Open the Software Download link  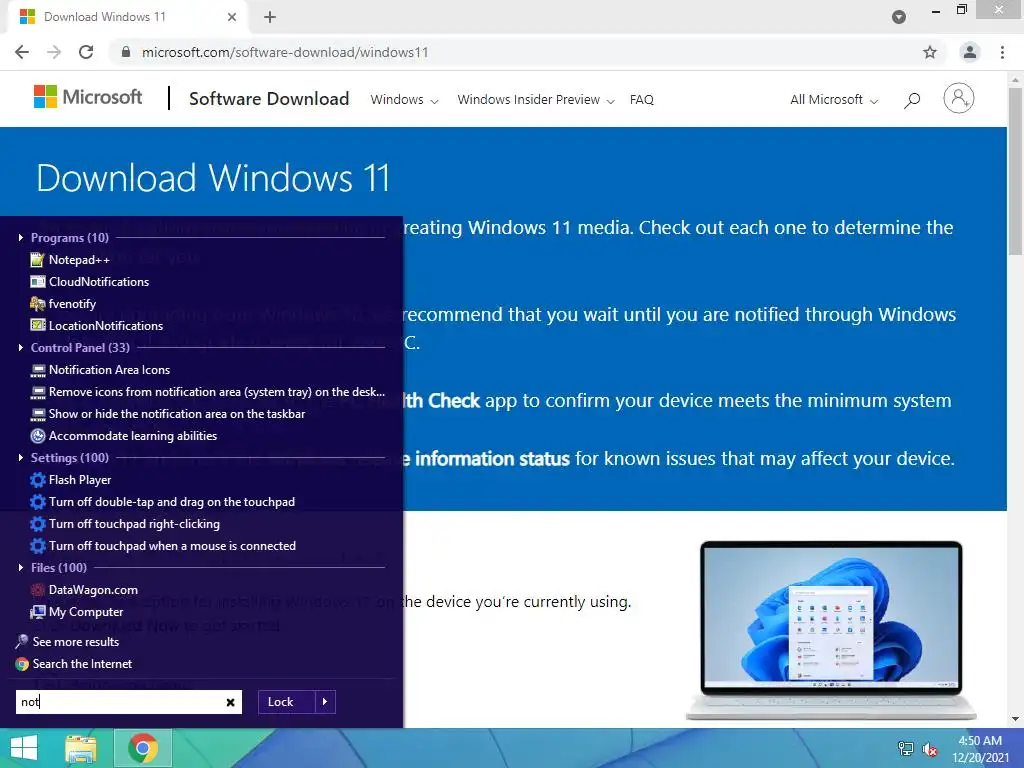pos(269,99)
